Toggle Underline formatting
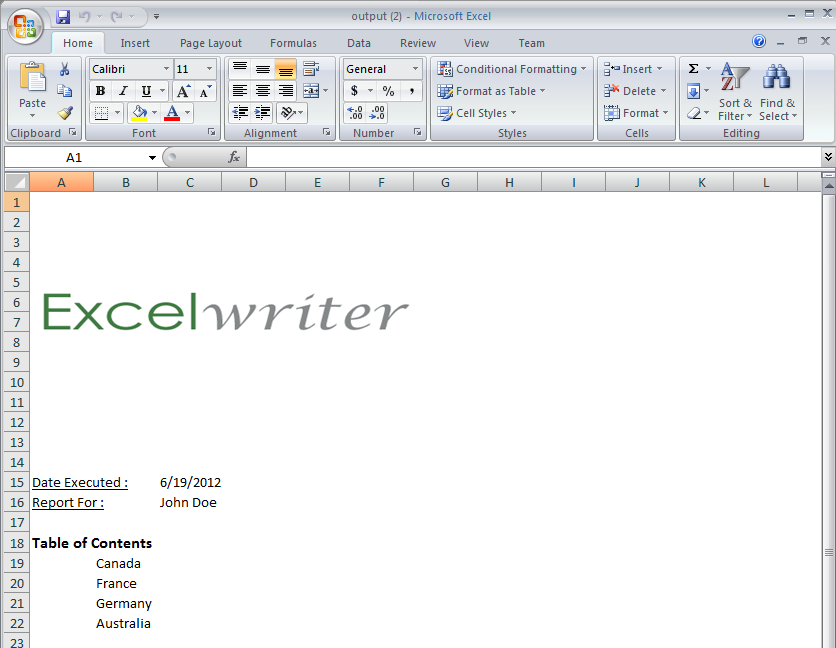Viewport: 836px width, 648px height. point(145,90)
